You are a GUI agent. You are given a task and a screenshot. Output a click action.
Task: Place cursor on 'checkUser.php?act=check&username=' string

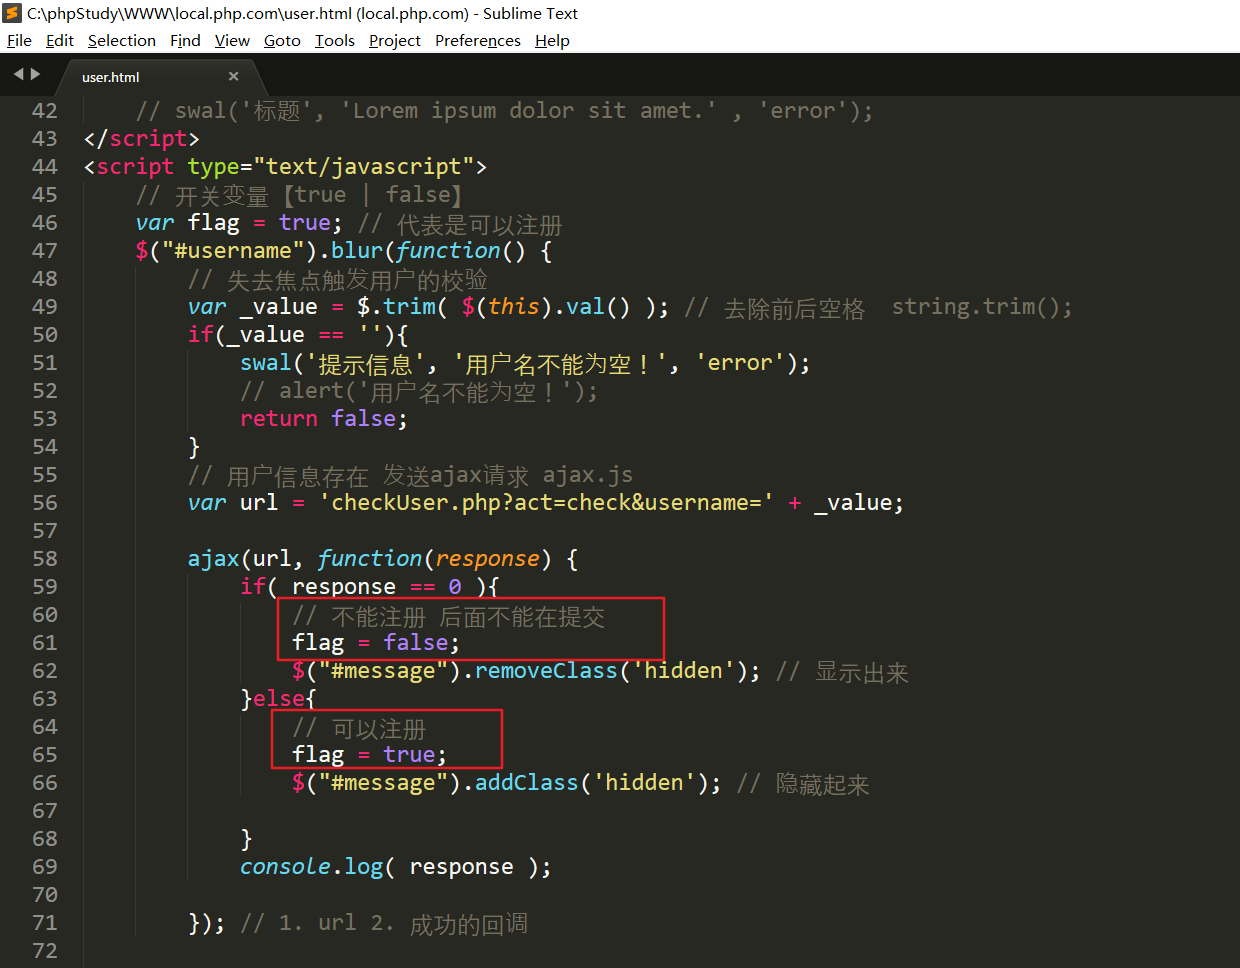tap(545, 503)
